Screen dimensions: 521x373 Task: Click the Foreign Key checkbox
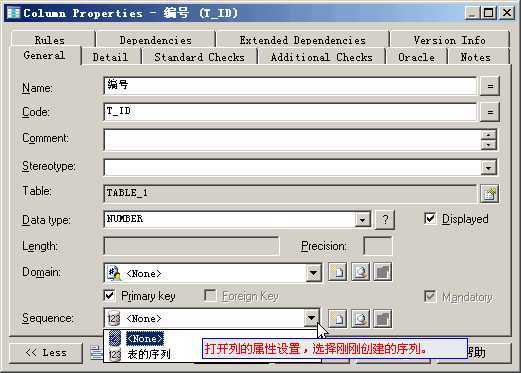pyautogui.click(x=210, y=295)
